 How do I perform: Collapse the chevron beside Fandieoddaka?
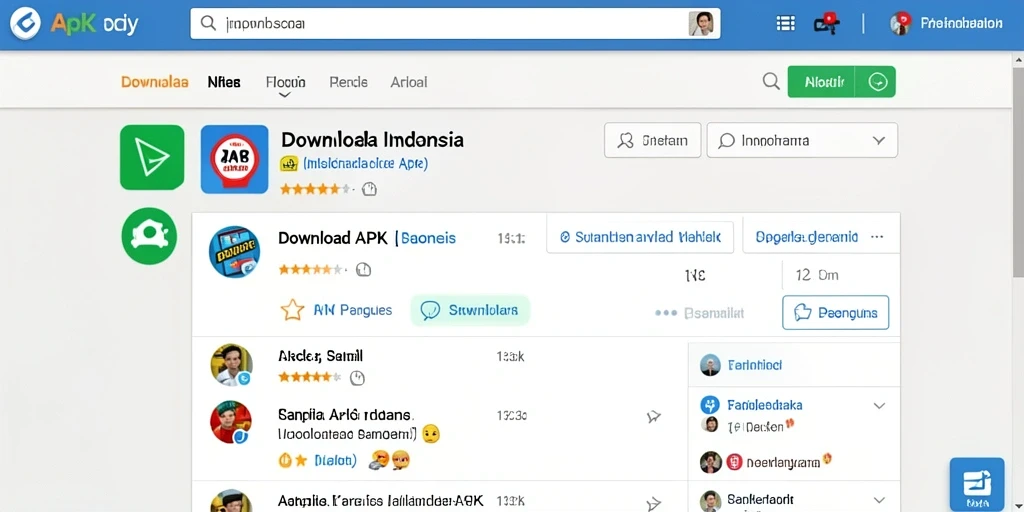click(x=879, y=406)
